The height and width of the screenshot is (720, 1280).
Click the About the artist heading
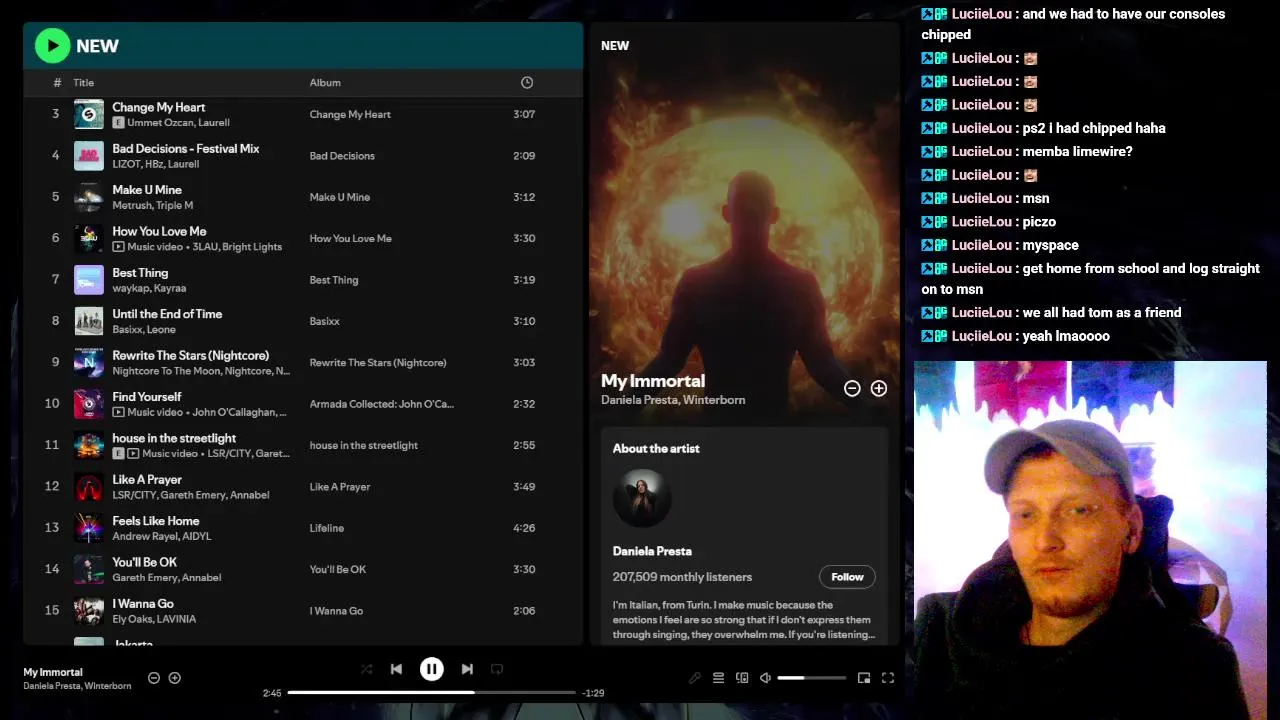[656, 448]
